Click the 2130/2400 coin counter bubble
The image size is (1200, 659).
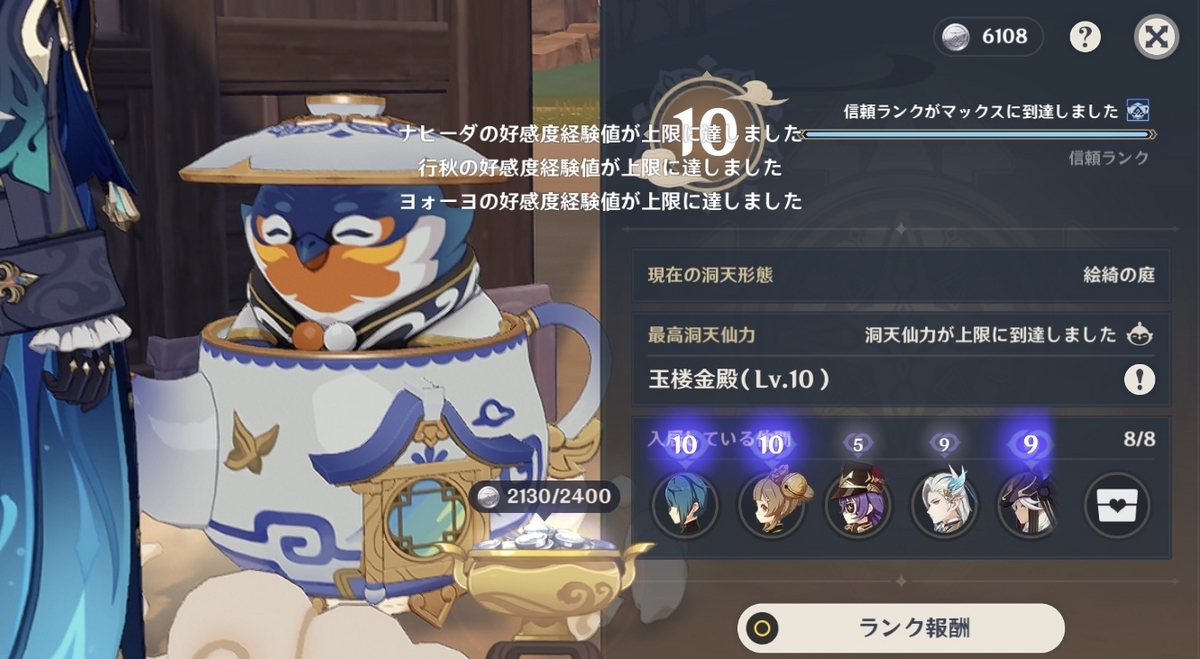pos(542,496)
